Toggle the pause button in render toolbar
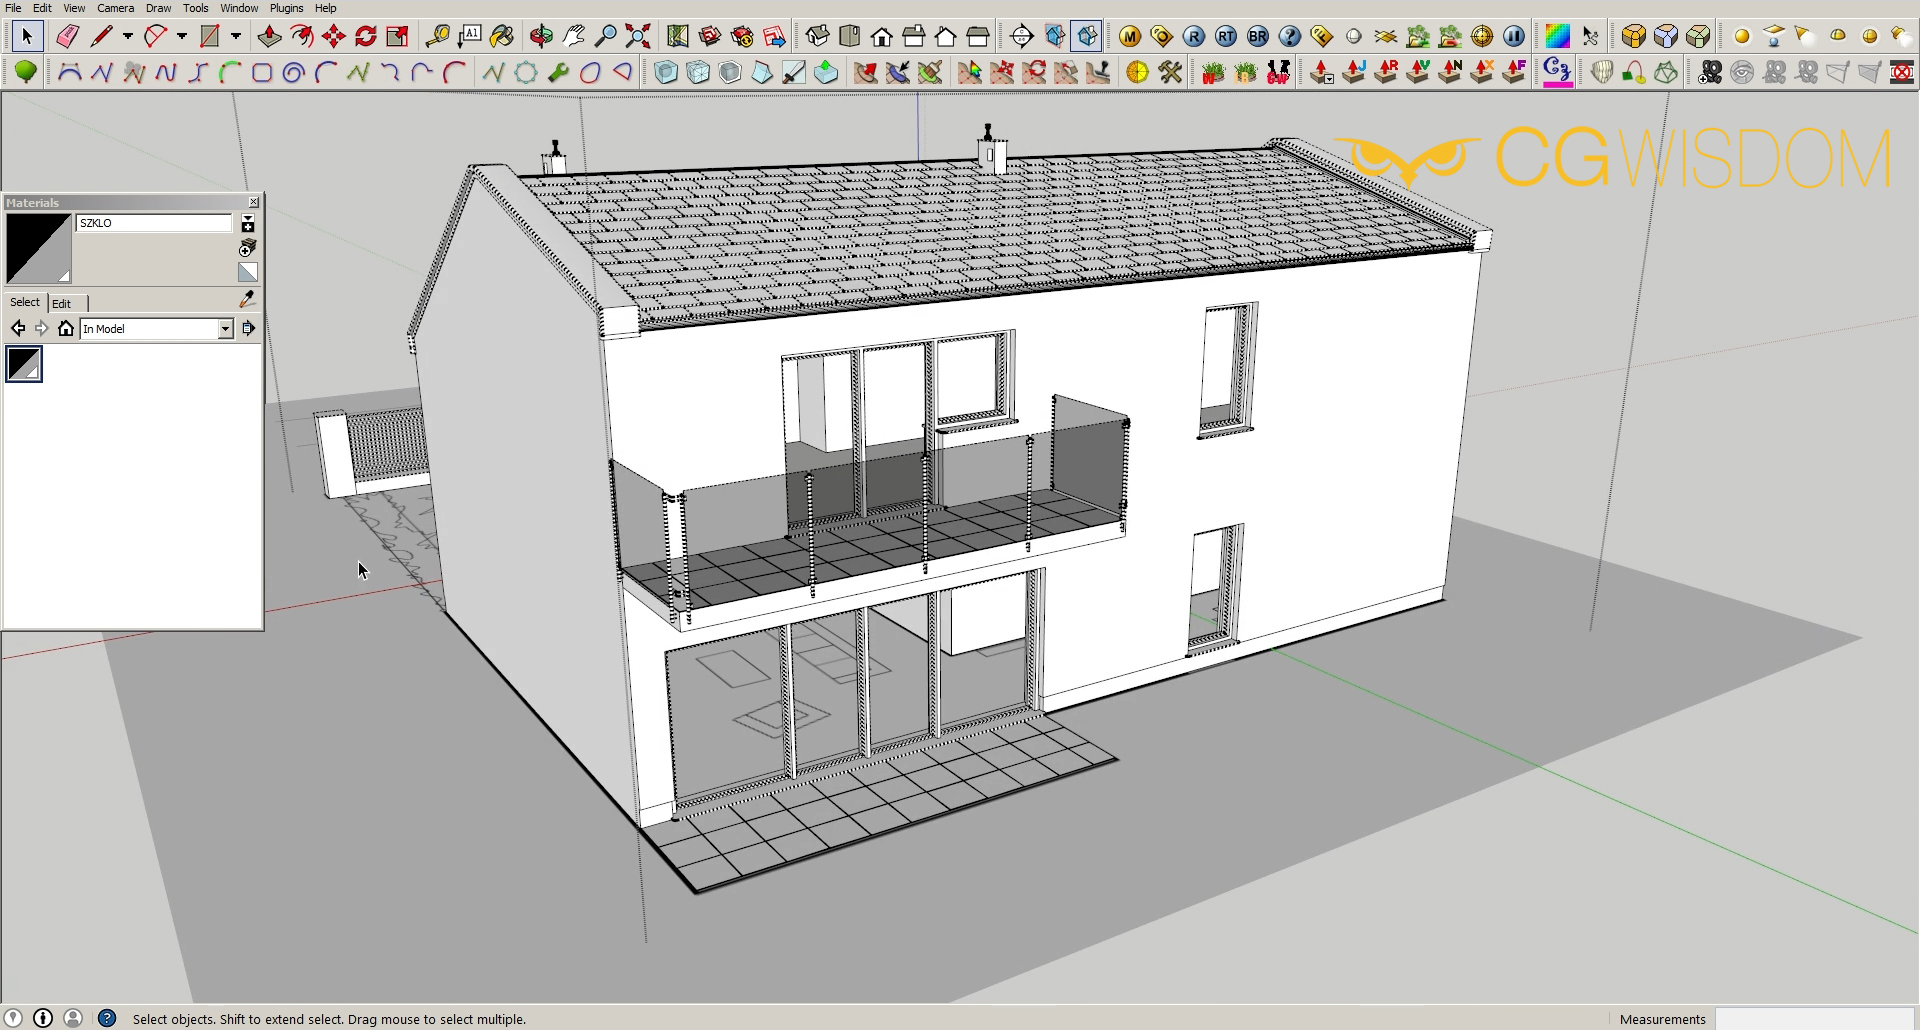The width and height of the screenshot is (1920, 1030). [x=1514, y=37]
